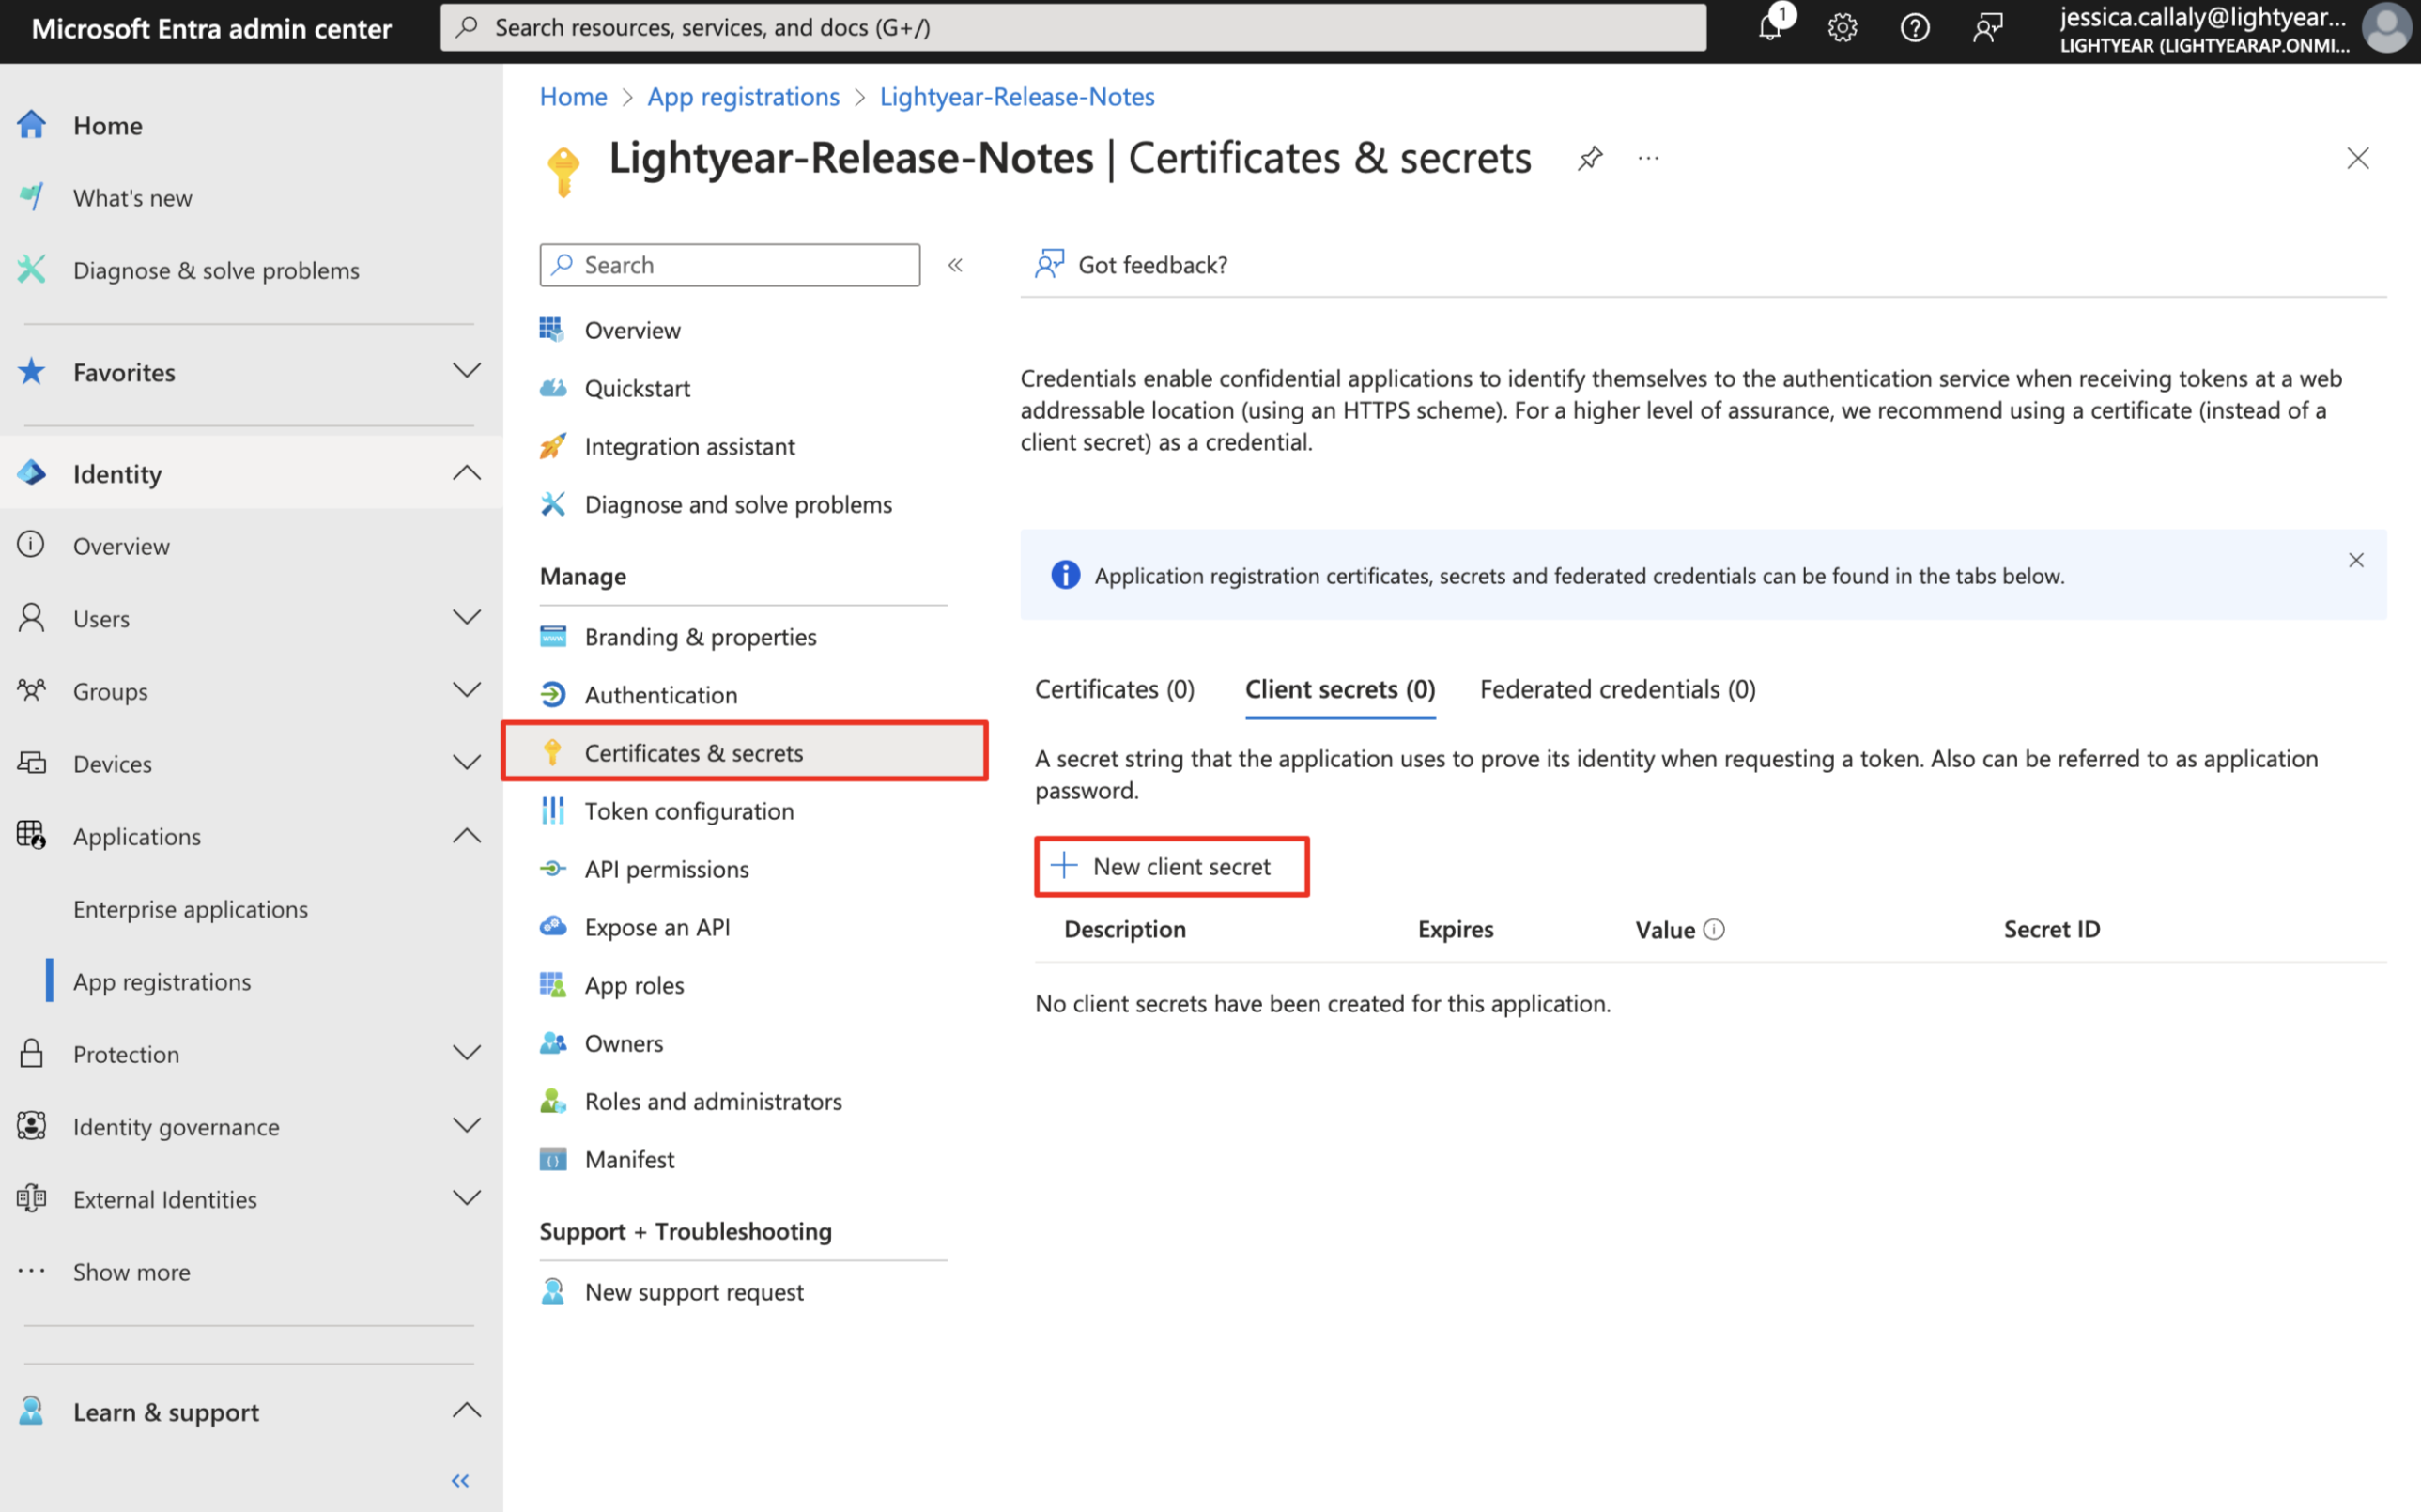Screen dimensions: 2421x1512
Task: Collapse the Identity section
Action: (466, 473)
